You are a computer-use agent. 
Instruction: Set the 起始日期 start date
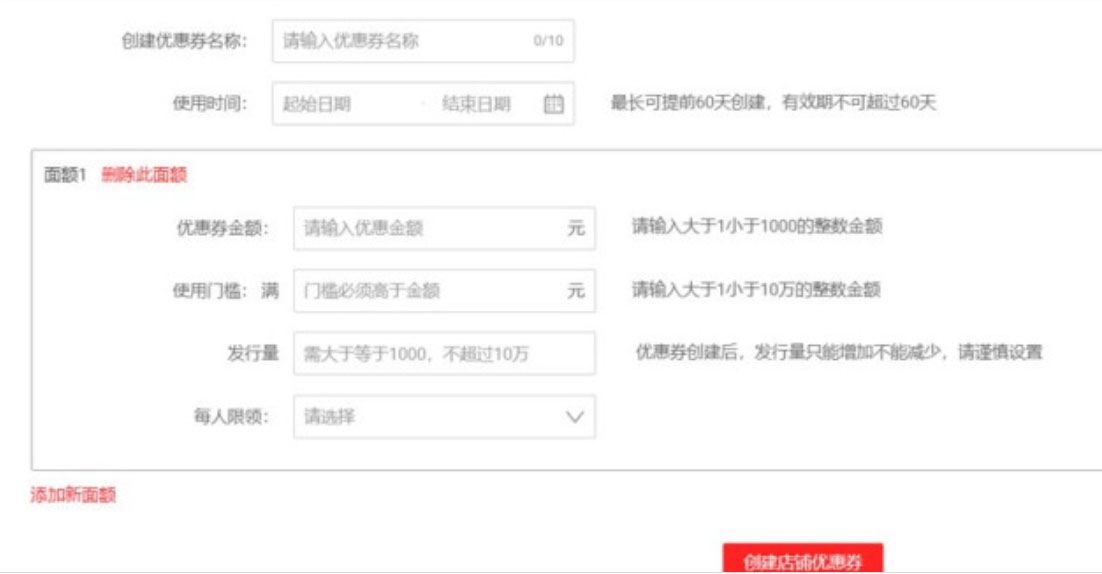click(x=316, y=104)
